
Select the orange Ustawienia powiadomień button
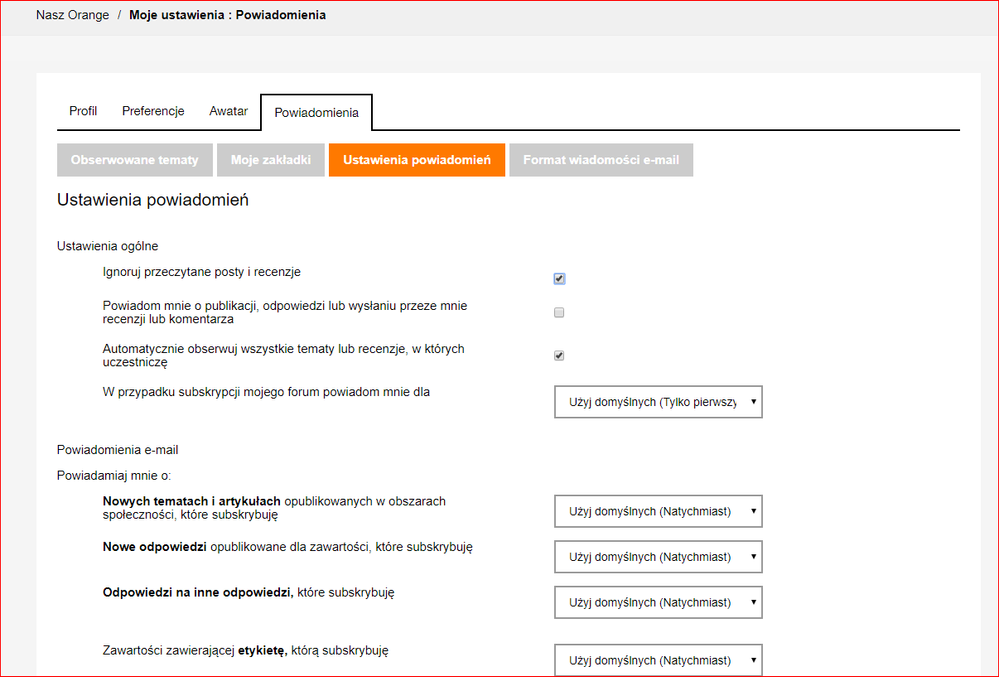(x=416, y=160)
